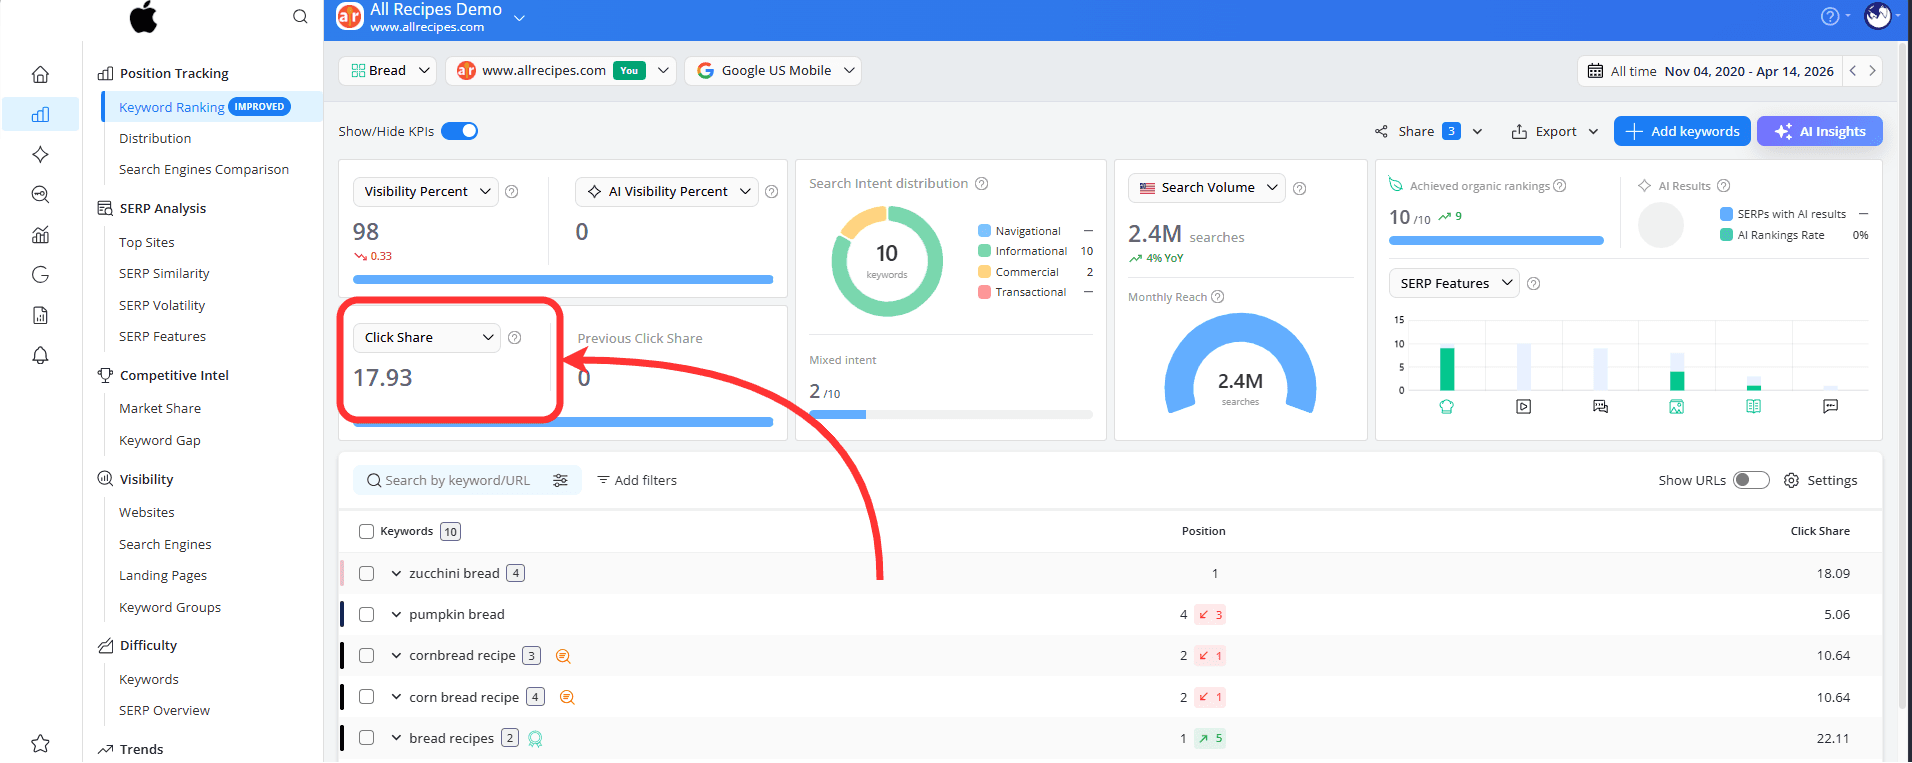Open the Google US Mobile engine dropdown
Viewport: 1912px width, 763px height.
click(773, 70)
